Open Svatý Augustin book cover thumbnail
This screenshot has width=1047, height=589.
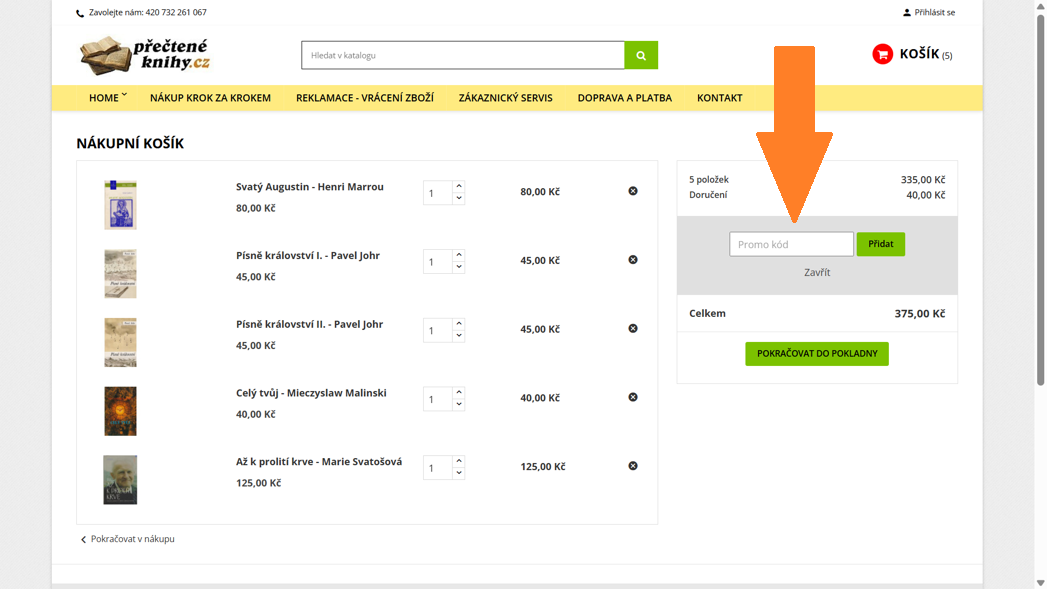pyautogui.click(x=120, y=205)
